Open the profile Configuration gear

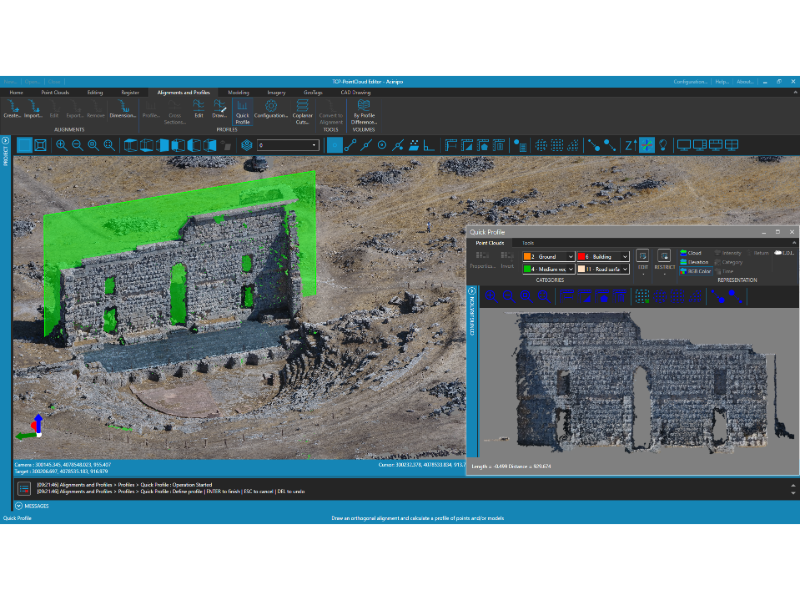271,109
